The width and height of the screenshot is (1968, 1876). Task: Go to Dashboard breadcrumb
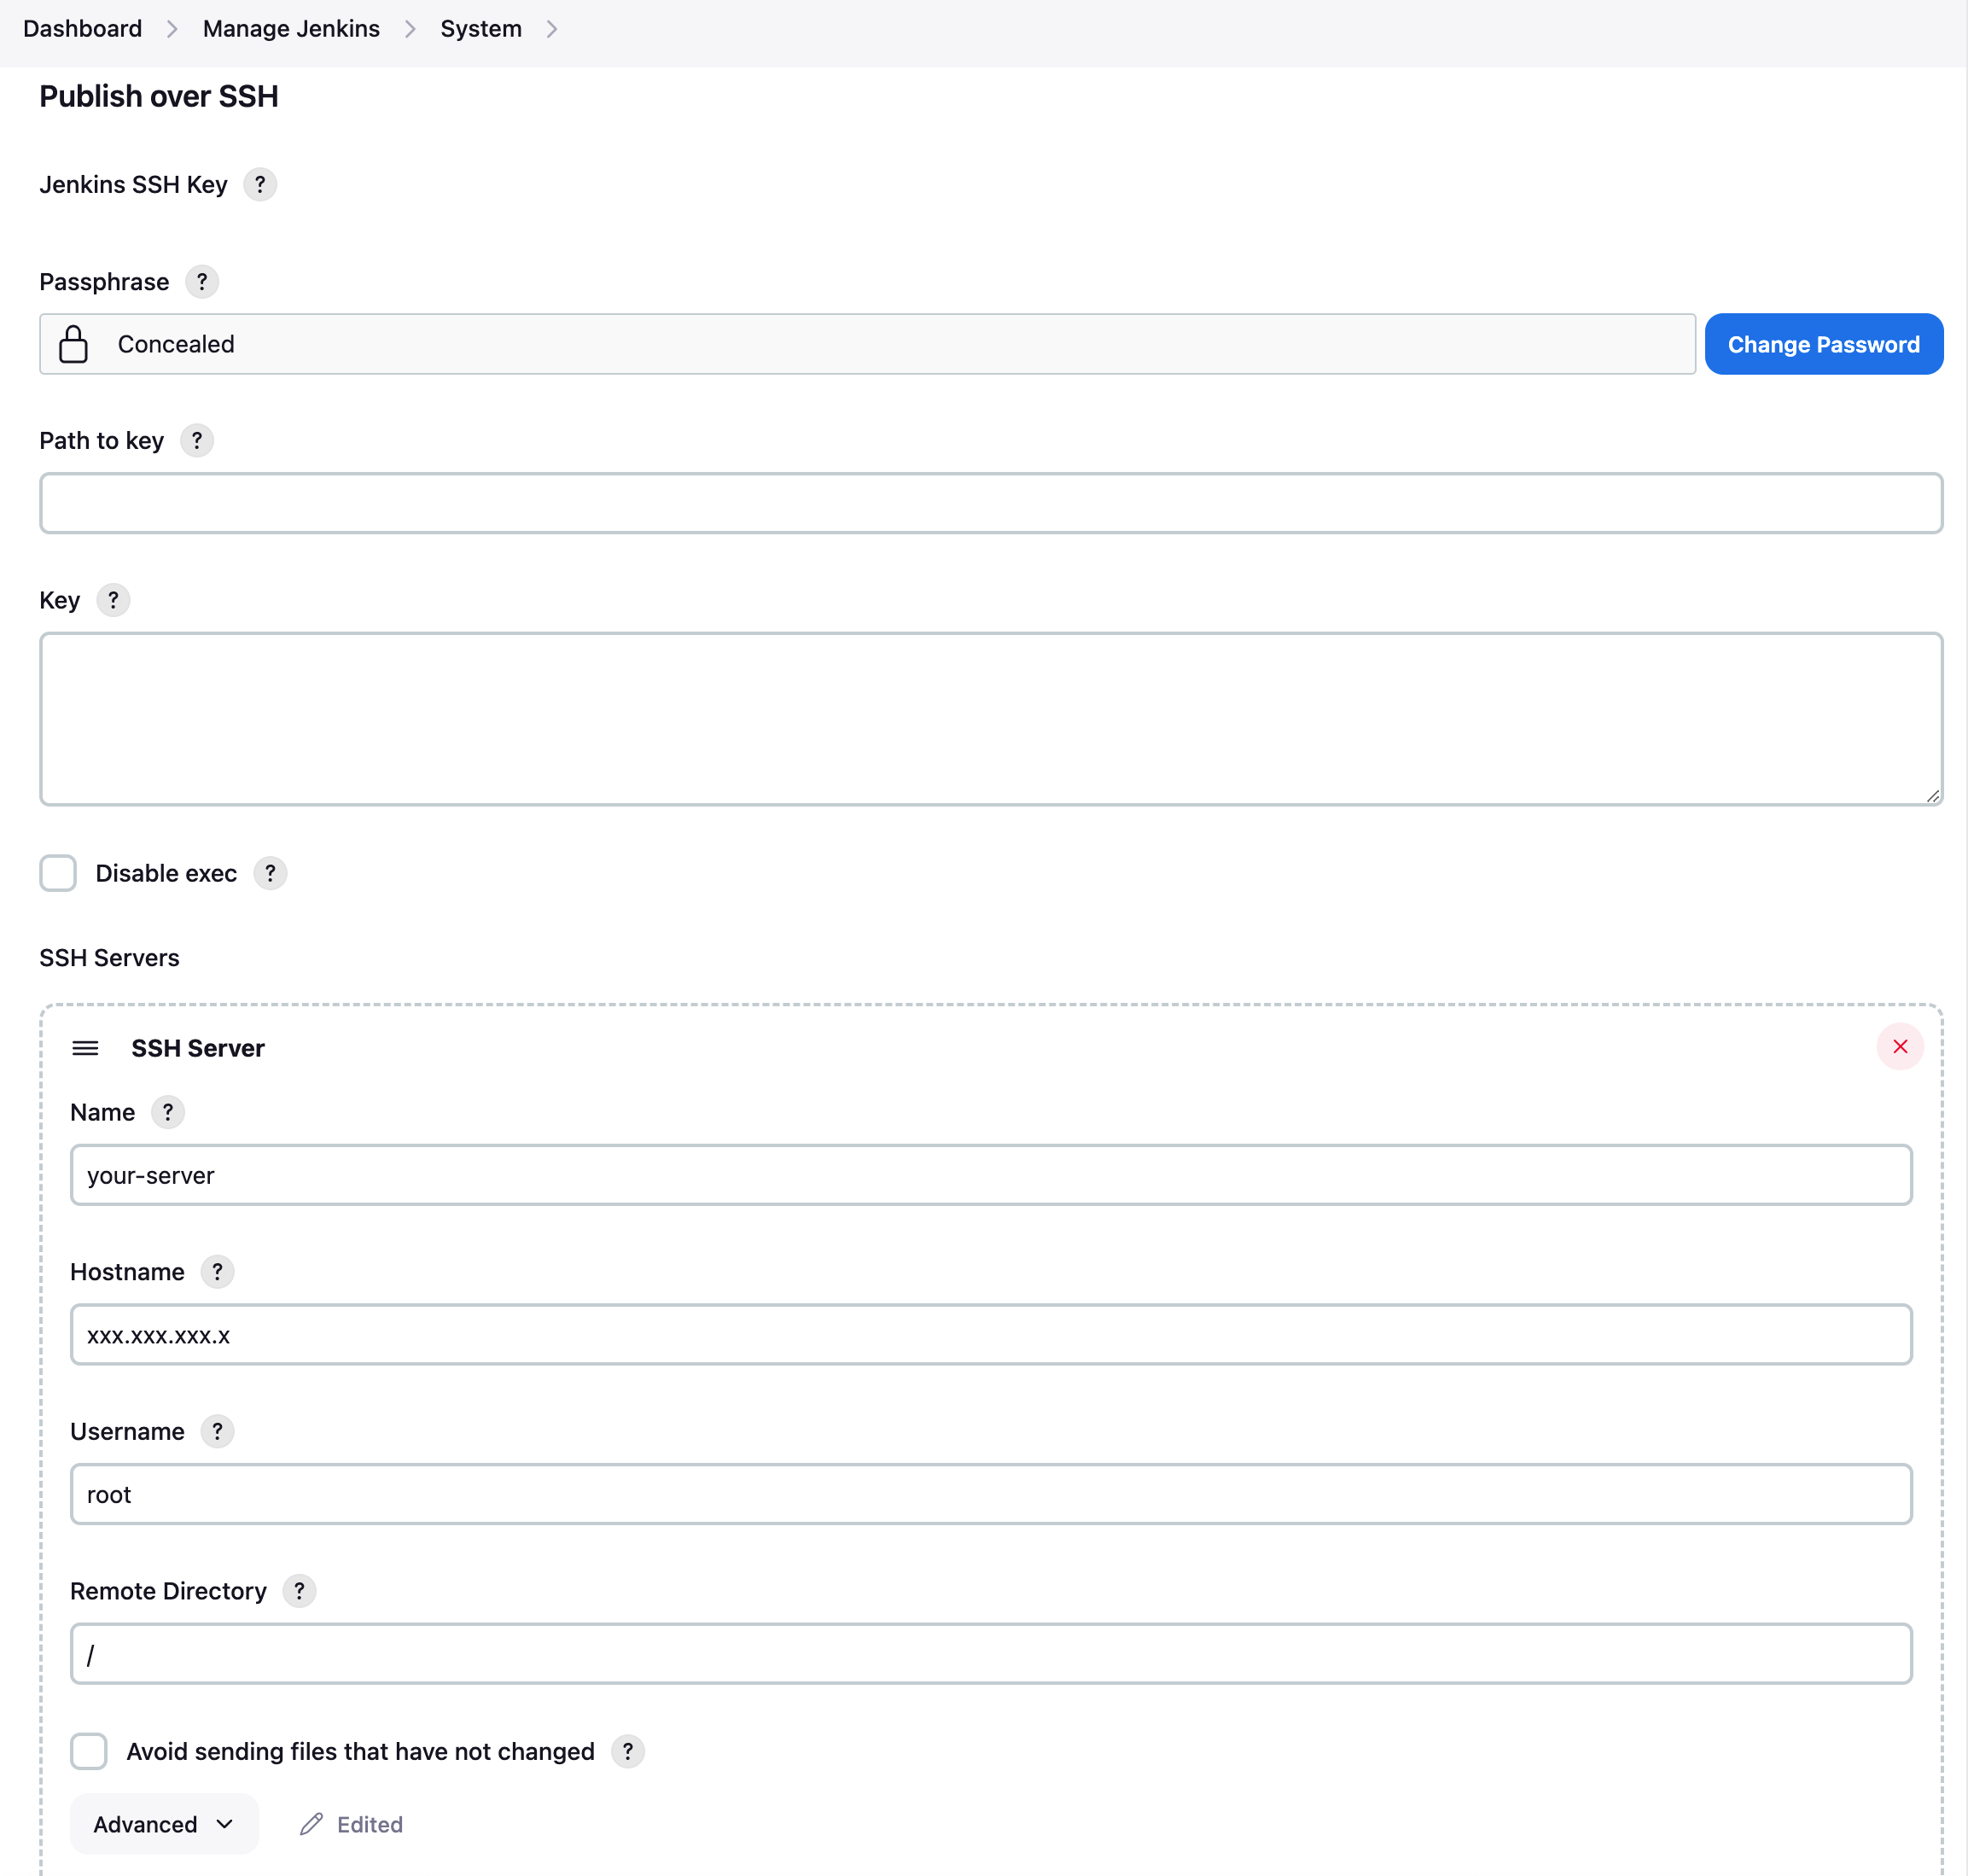[83, 29]
